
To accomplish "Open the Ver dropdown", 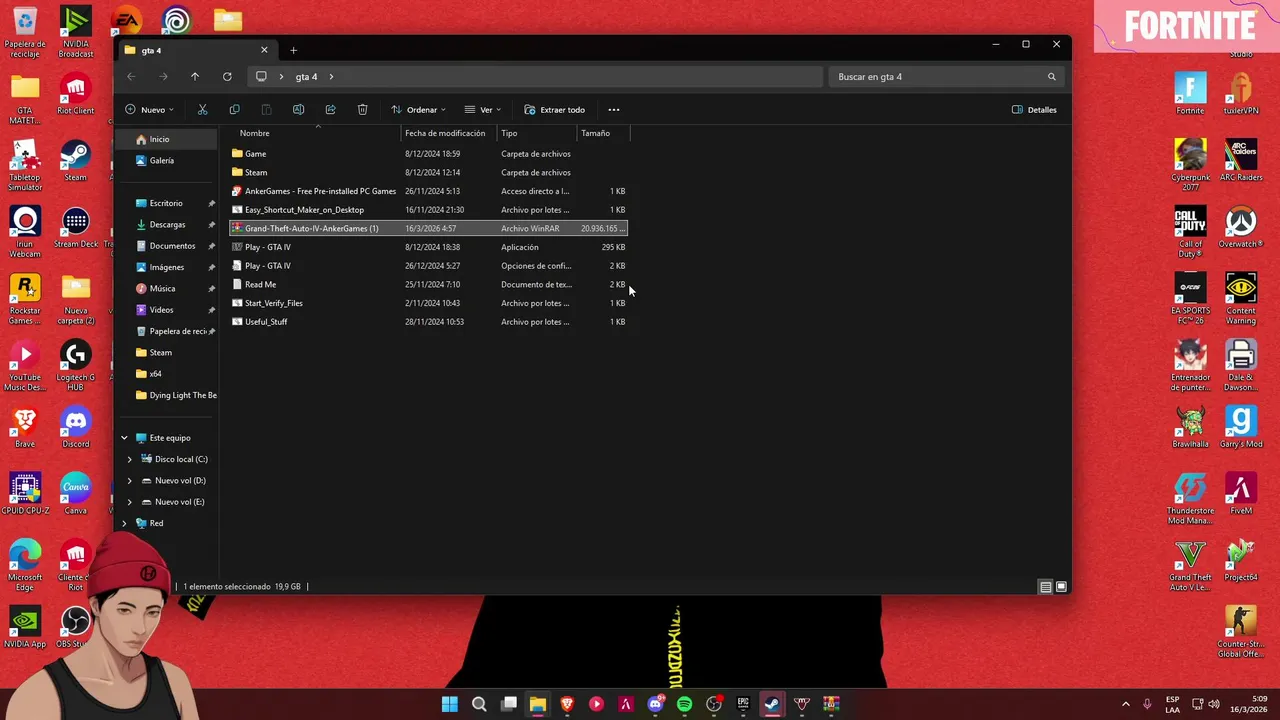I will click(x=483, y=110).
